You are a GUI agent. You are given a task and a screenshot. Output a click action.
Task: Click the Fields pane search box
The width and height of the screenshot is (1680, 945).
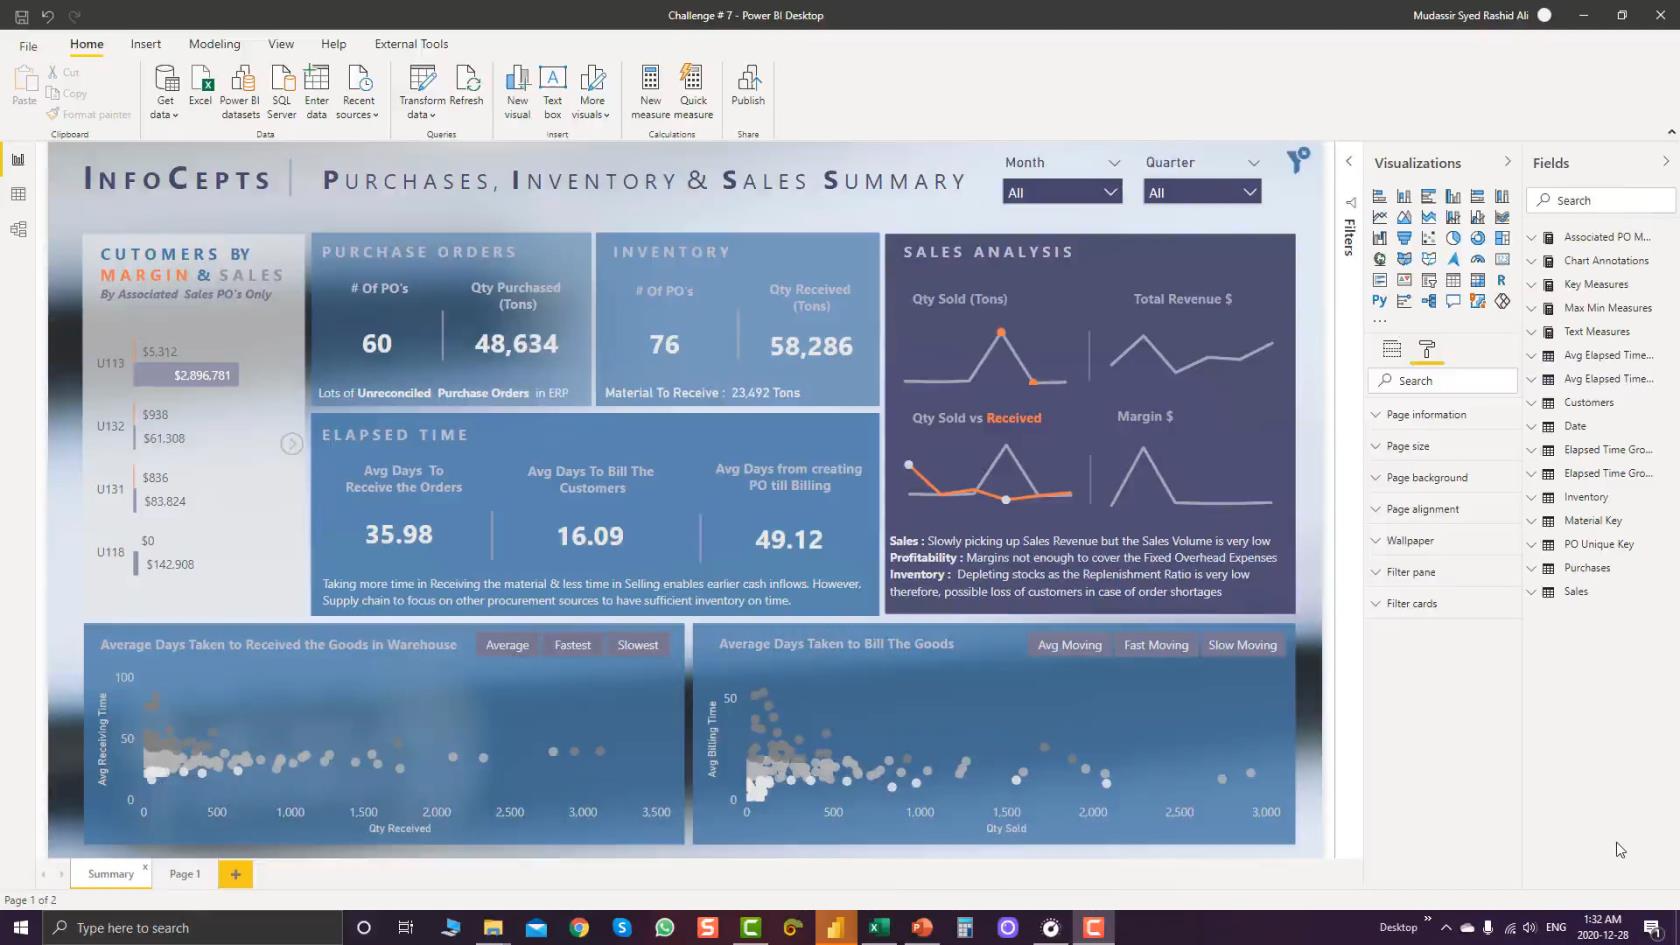pos(1602,200)
